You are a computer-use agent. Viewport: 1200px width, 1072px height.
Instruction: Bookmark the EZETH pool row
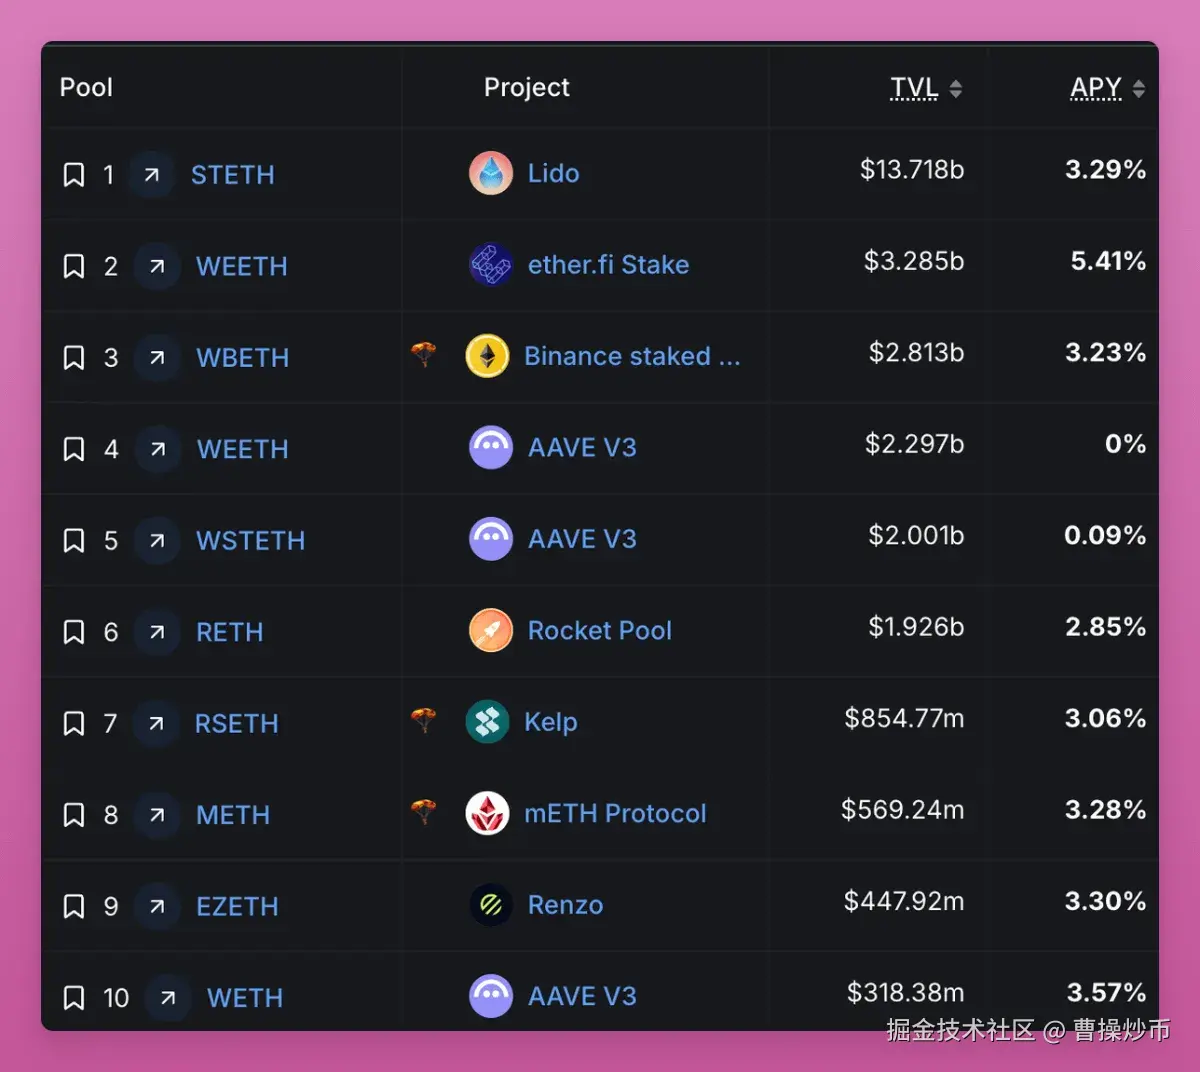click(74, 907)
